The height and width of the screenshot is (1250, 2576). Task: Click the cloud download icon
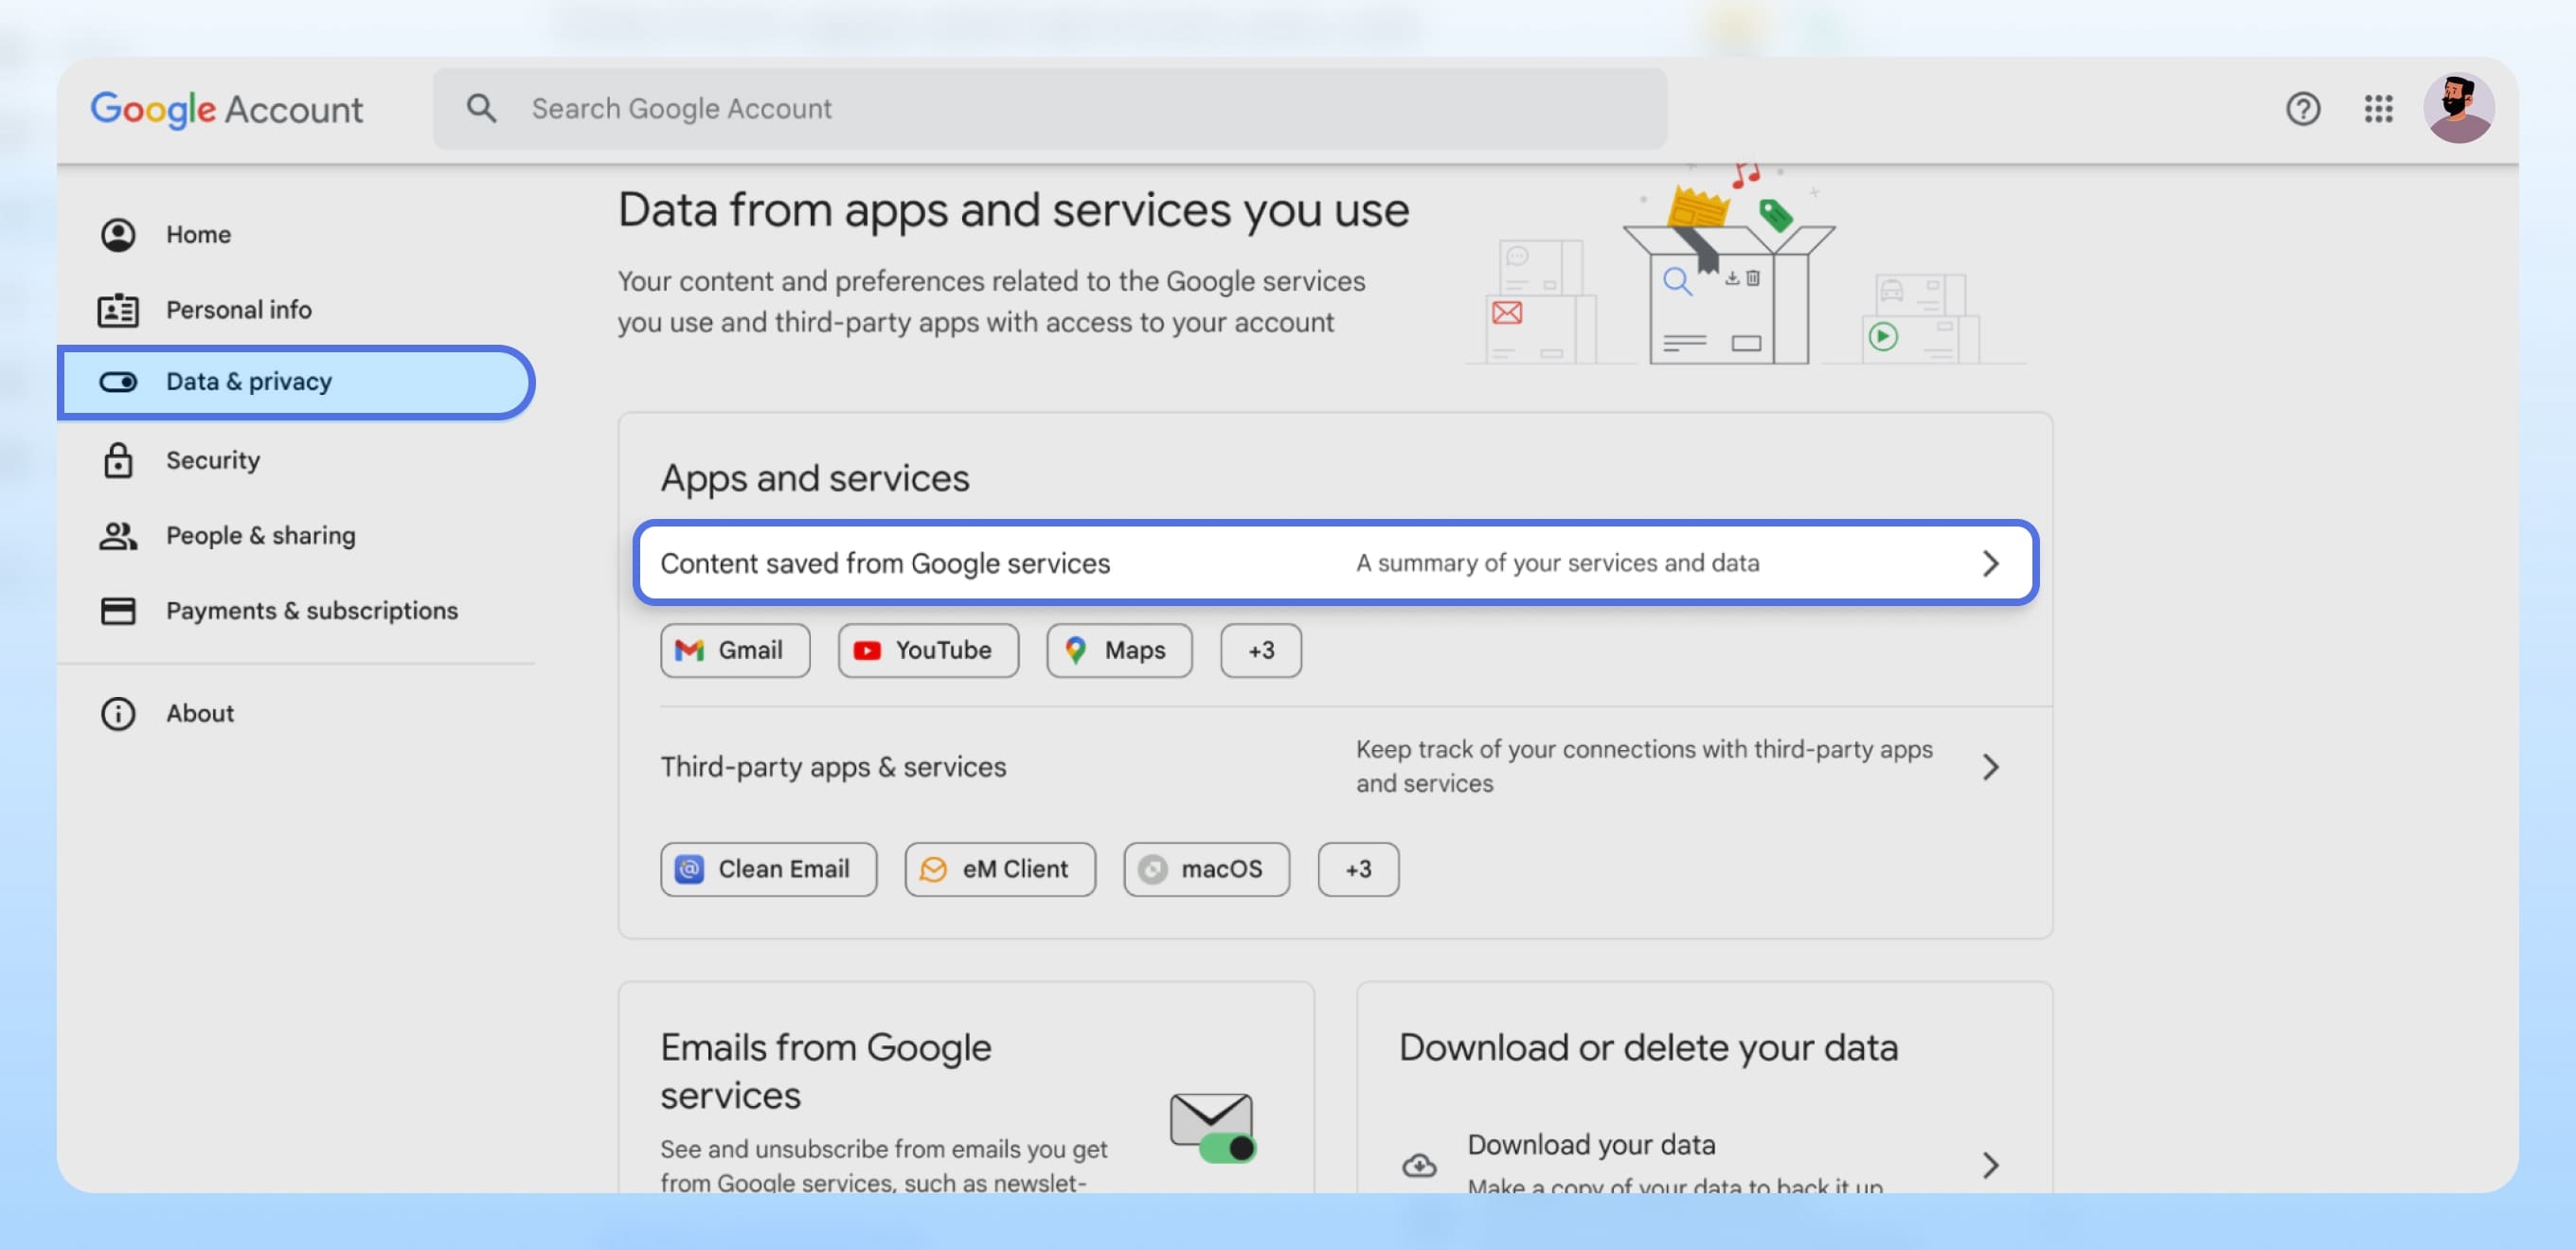pos(1419,1165)
